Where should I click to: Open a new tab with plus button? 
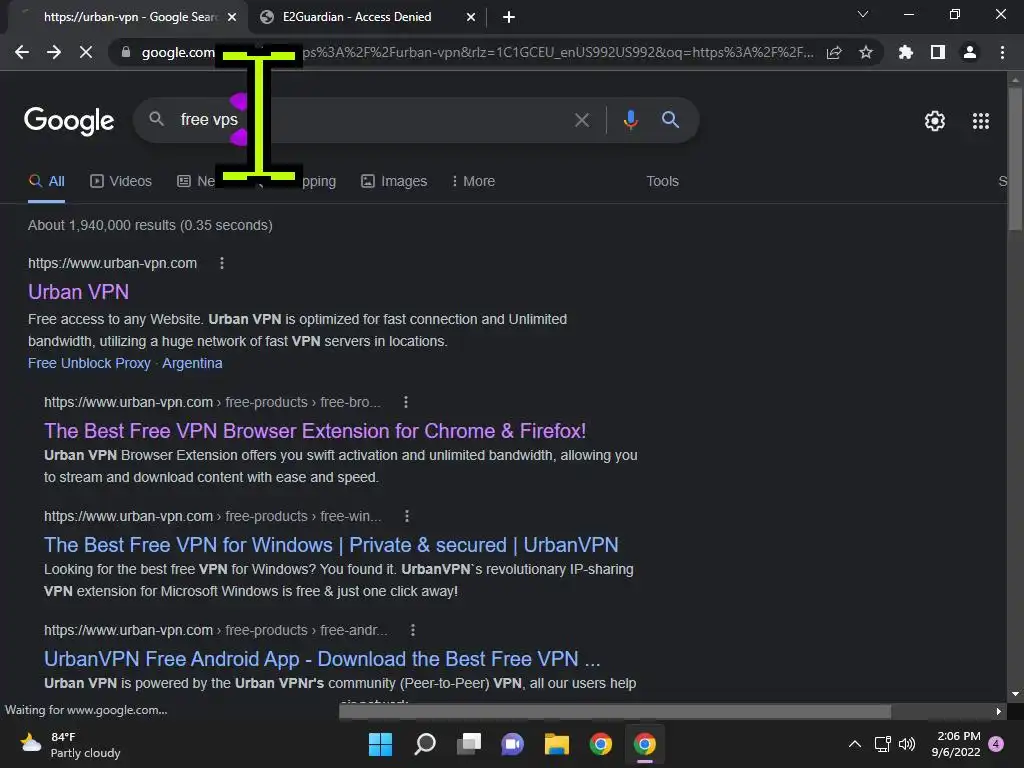pos(509,17)
